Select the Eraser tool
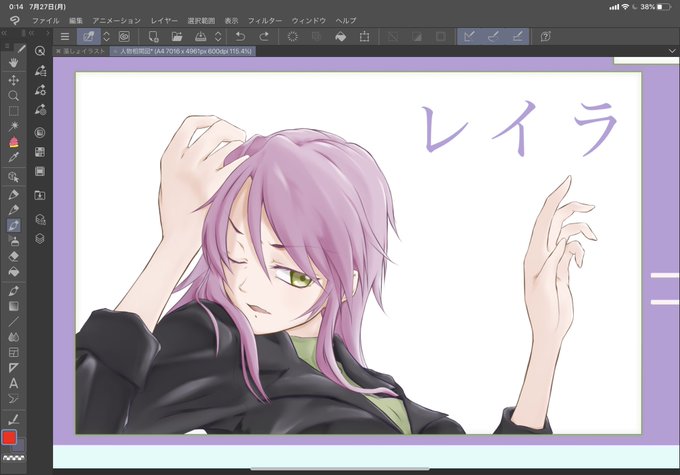 (13, 256)
